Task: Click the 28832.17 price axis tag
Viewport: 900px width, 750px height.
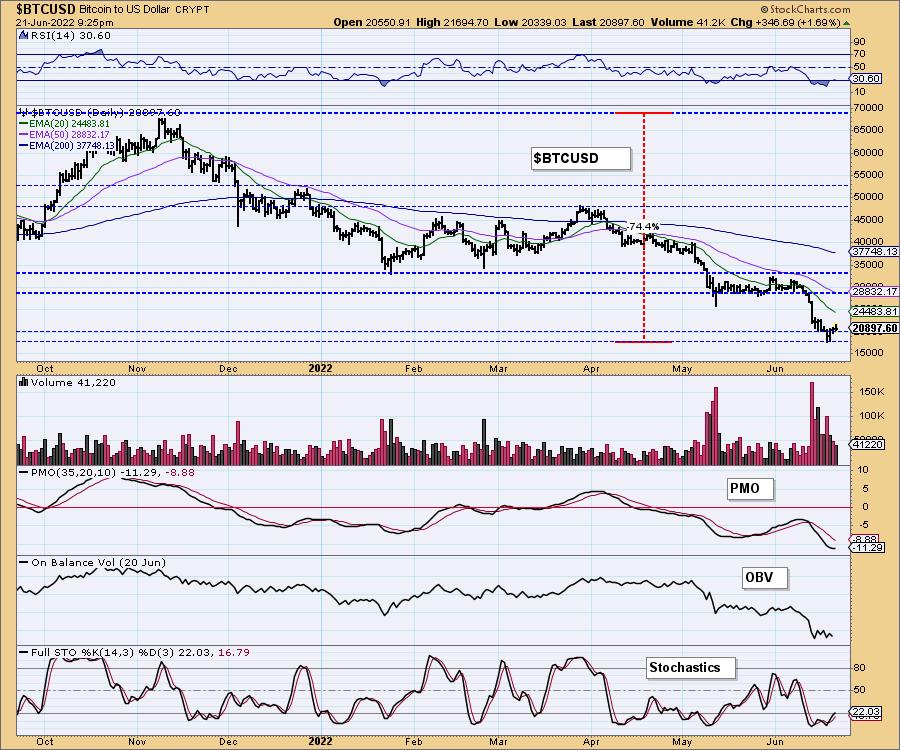Action: 875,292
